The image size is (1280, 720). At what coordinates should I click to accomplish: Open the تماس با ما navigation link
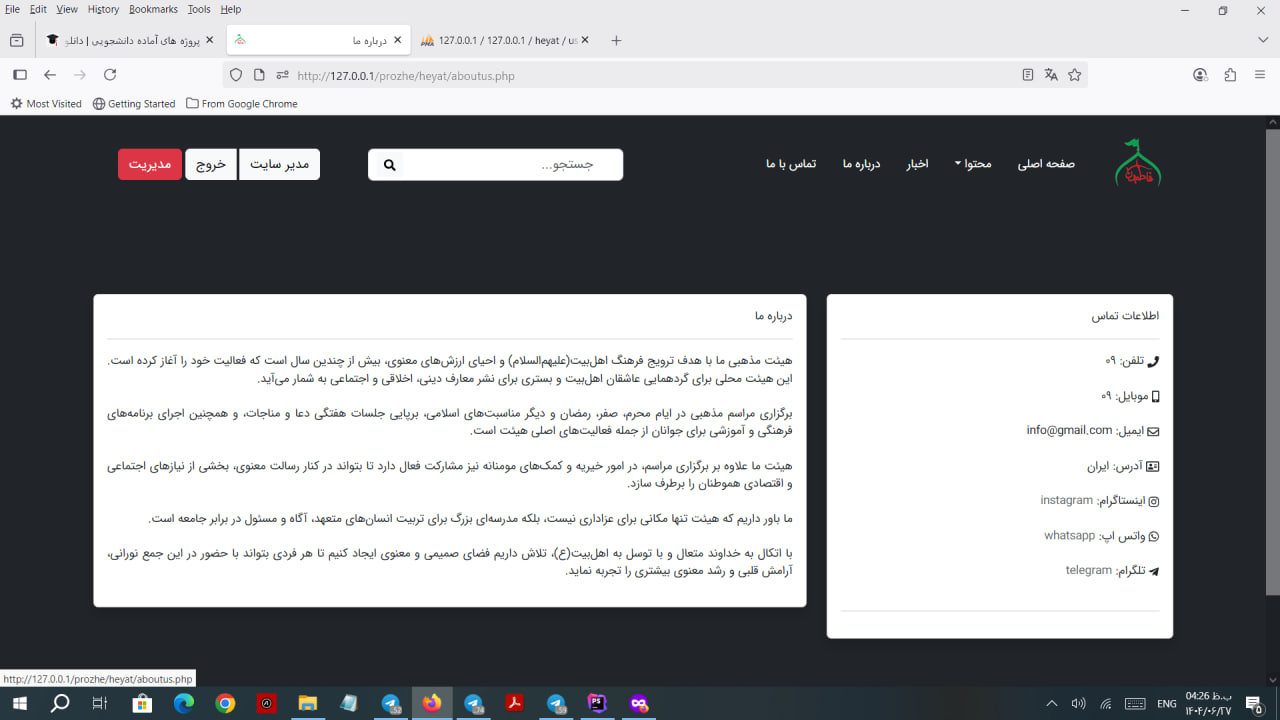coord(791,164)
